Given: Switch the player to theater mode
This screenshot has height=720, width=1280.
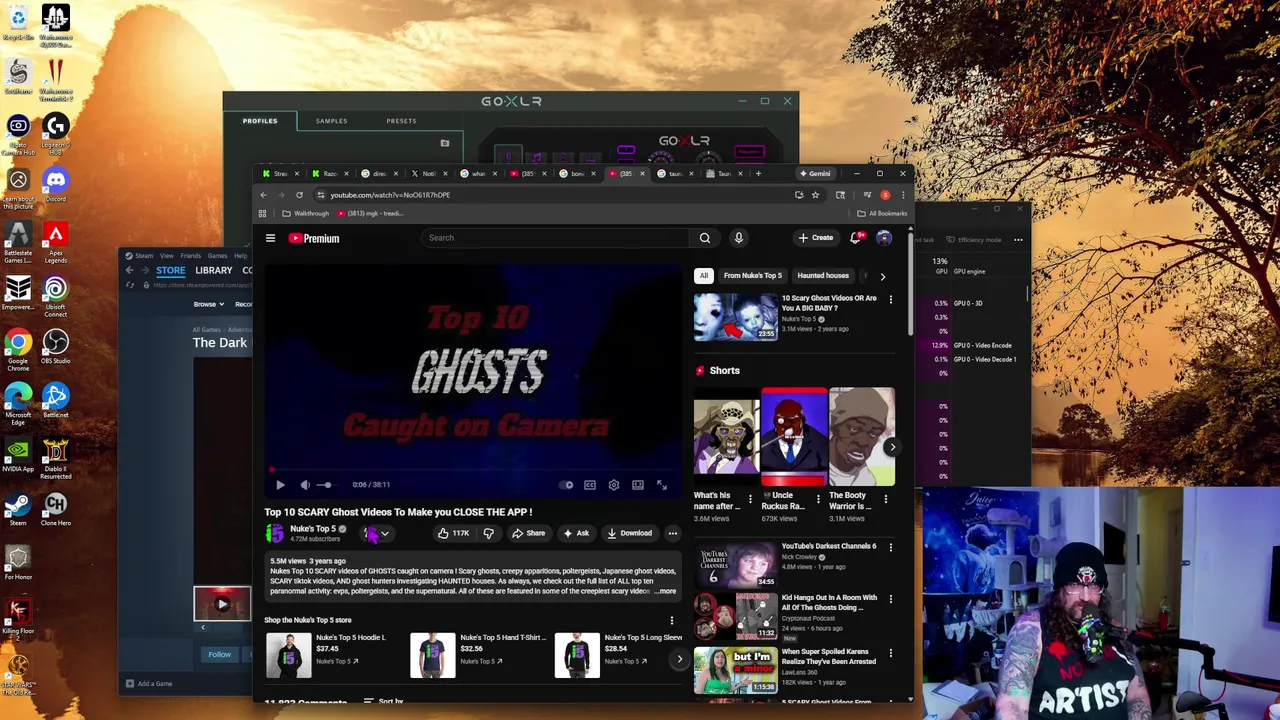Looking at the screenshot, I should point(638,485).
